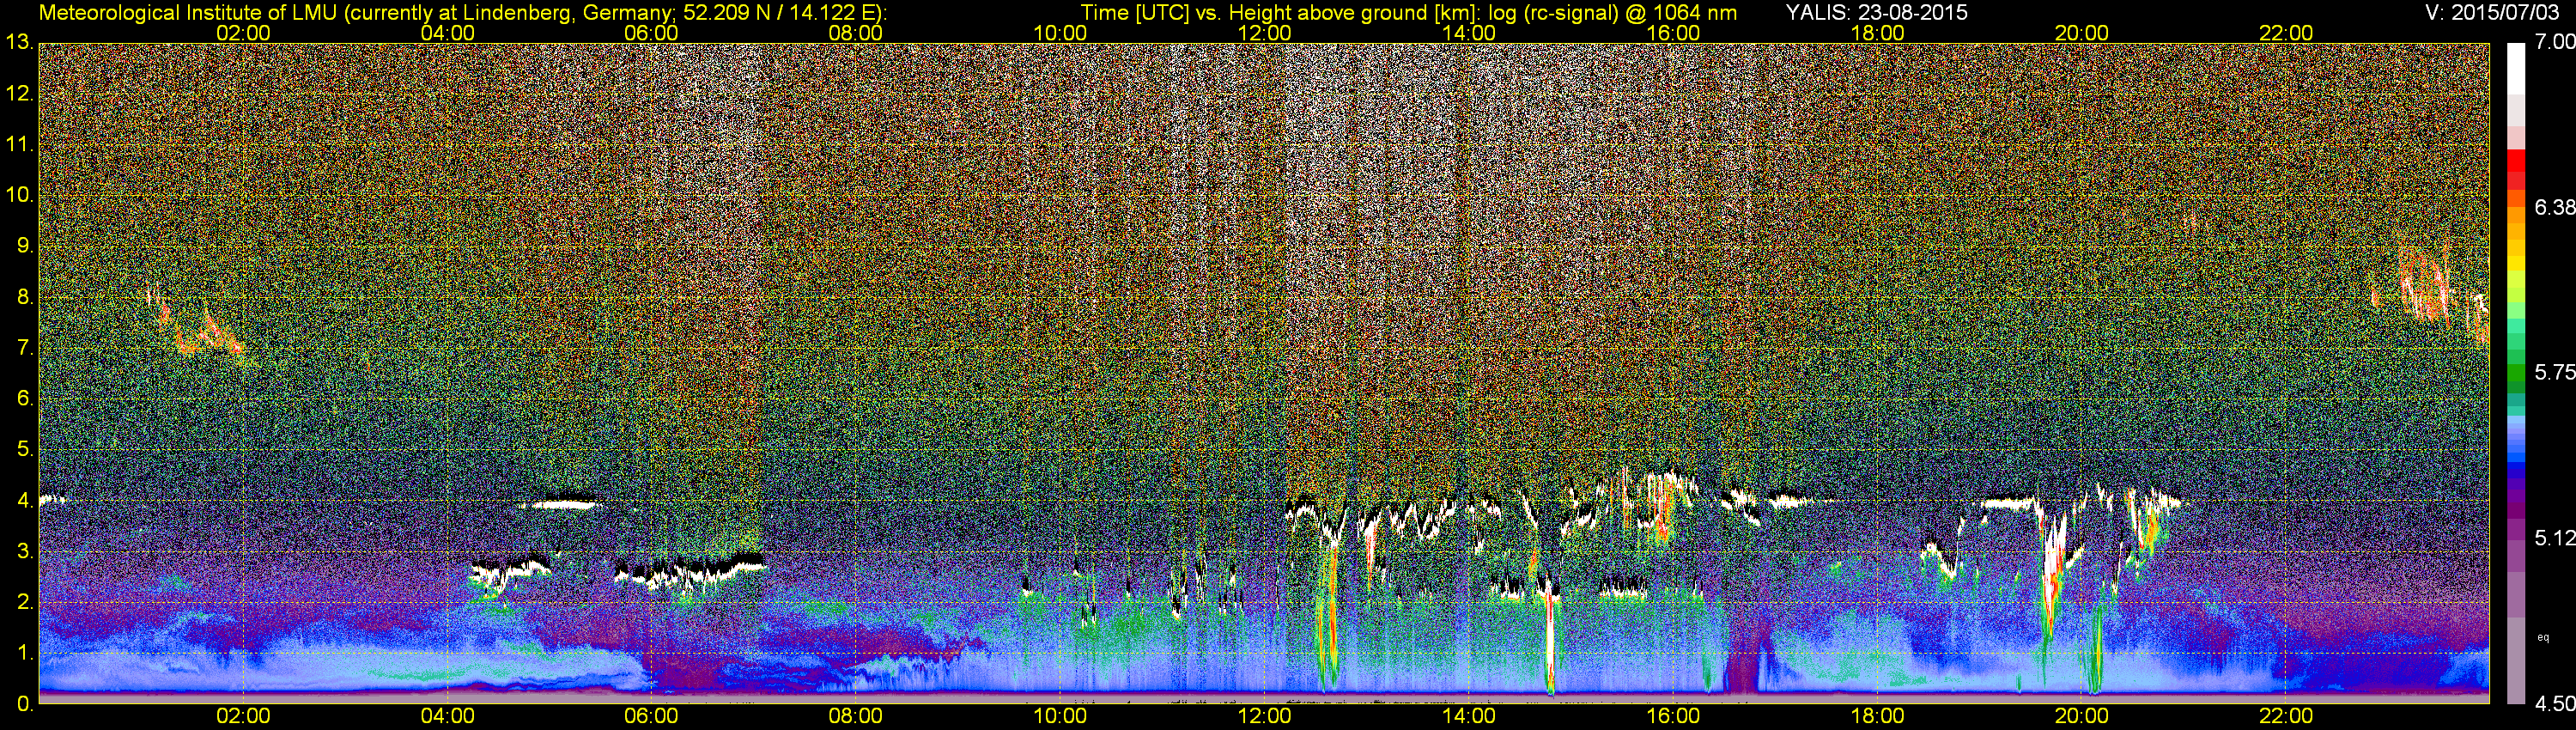Screen dimensions: 2576x730
Task: Click the 11. height axis label
Action: click(20, 145)
